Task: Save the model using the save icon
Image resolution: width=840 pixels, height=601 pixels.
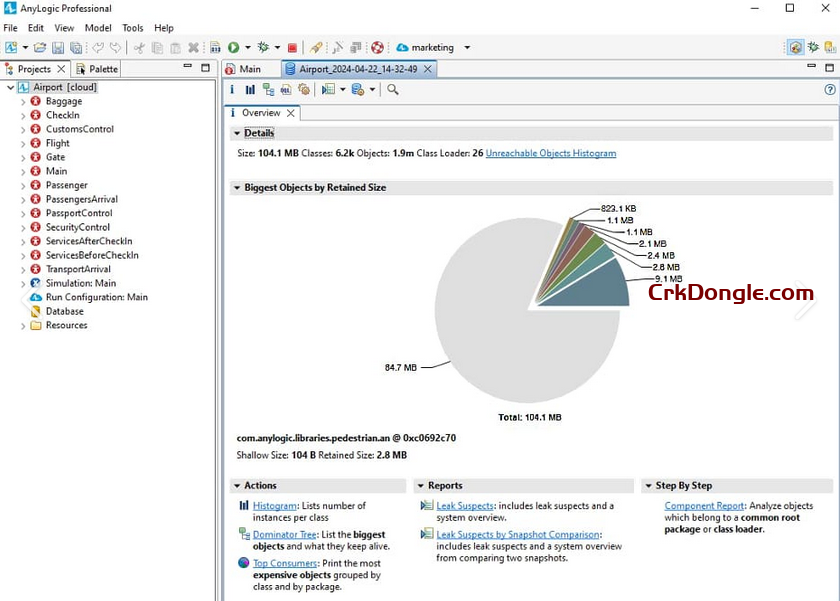Action: 59,47
